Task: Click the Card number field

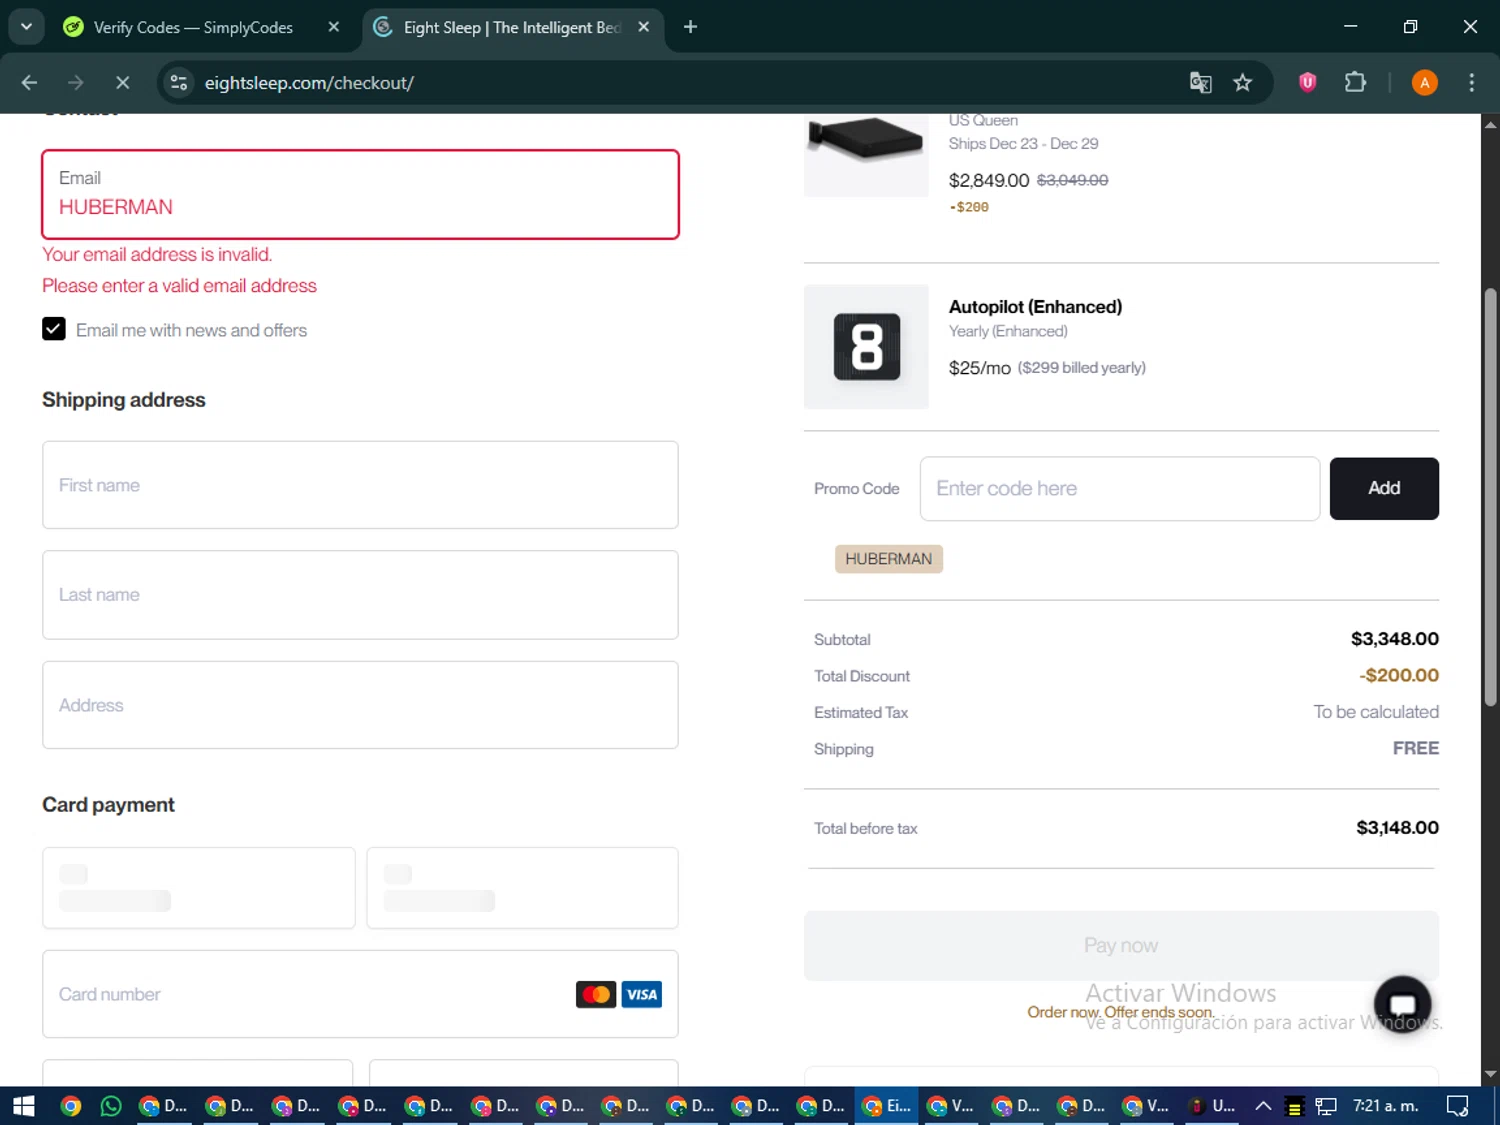Action: tap(360, 994)
